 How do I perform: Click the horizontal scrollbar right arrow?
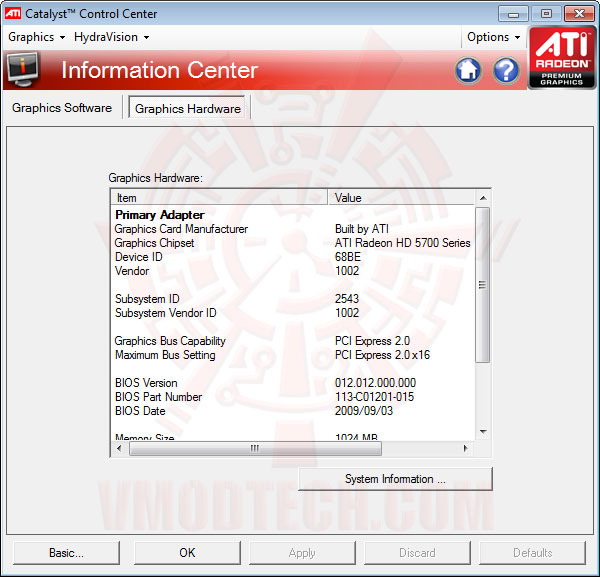pos(465,448)
